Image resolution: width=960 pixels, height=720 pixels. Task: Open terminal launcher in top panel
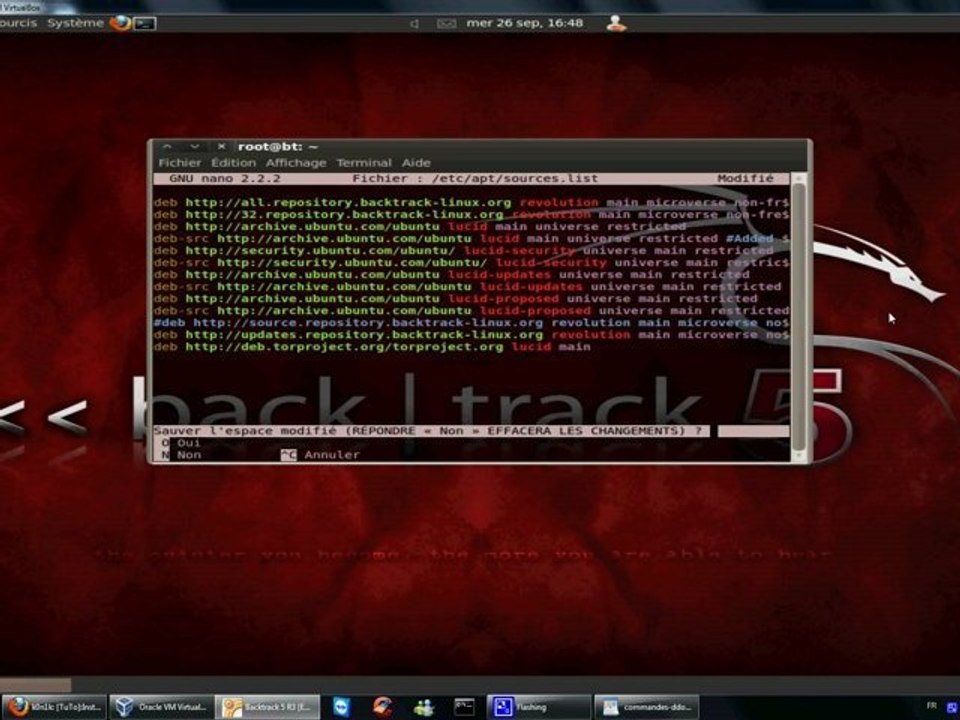pyautogui.click(x=145, y=24)
